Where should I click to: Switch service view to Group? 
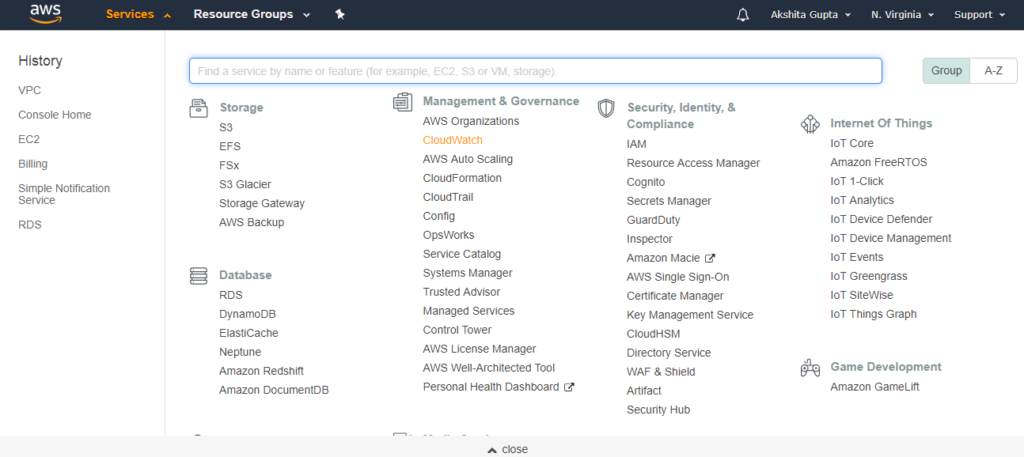[x=946, y=71]
